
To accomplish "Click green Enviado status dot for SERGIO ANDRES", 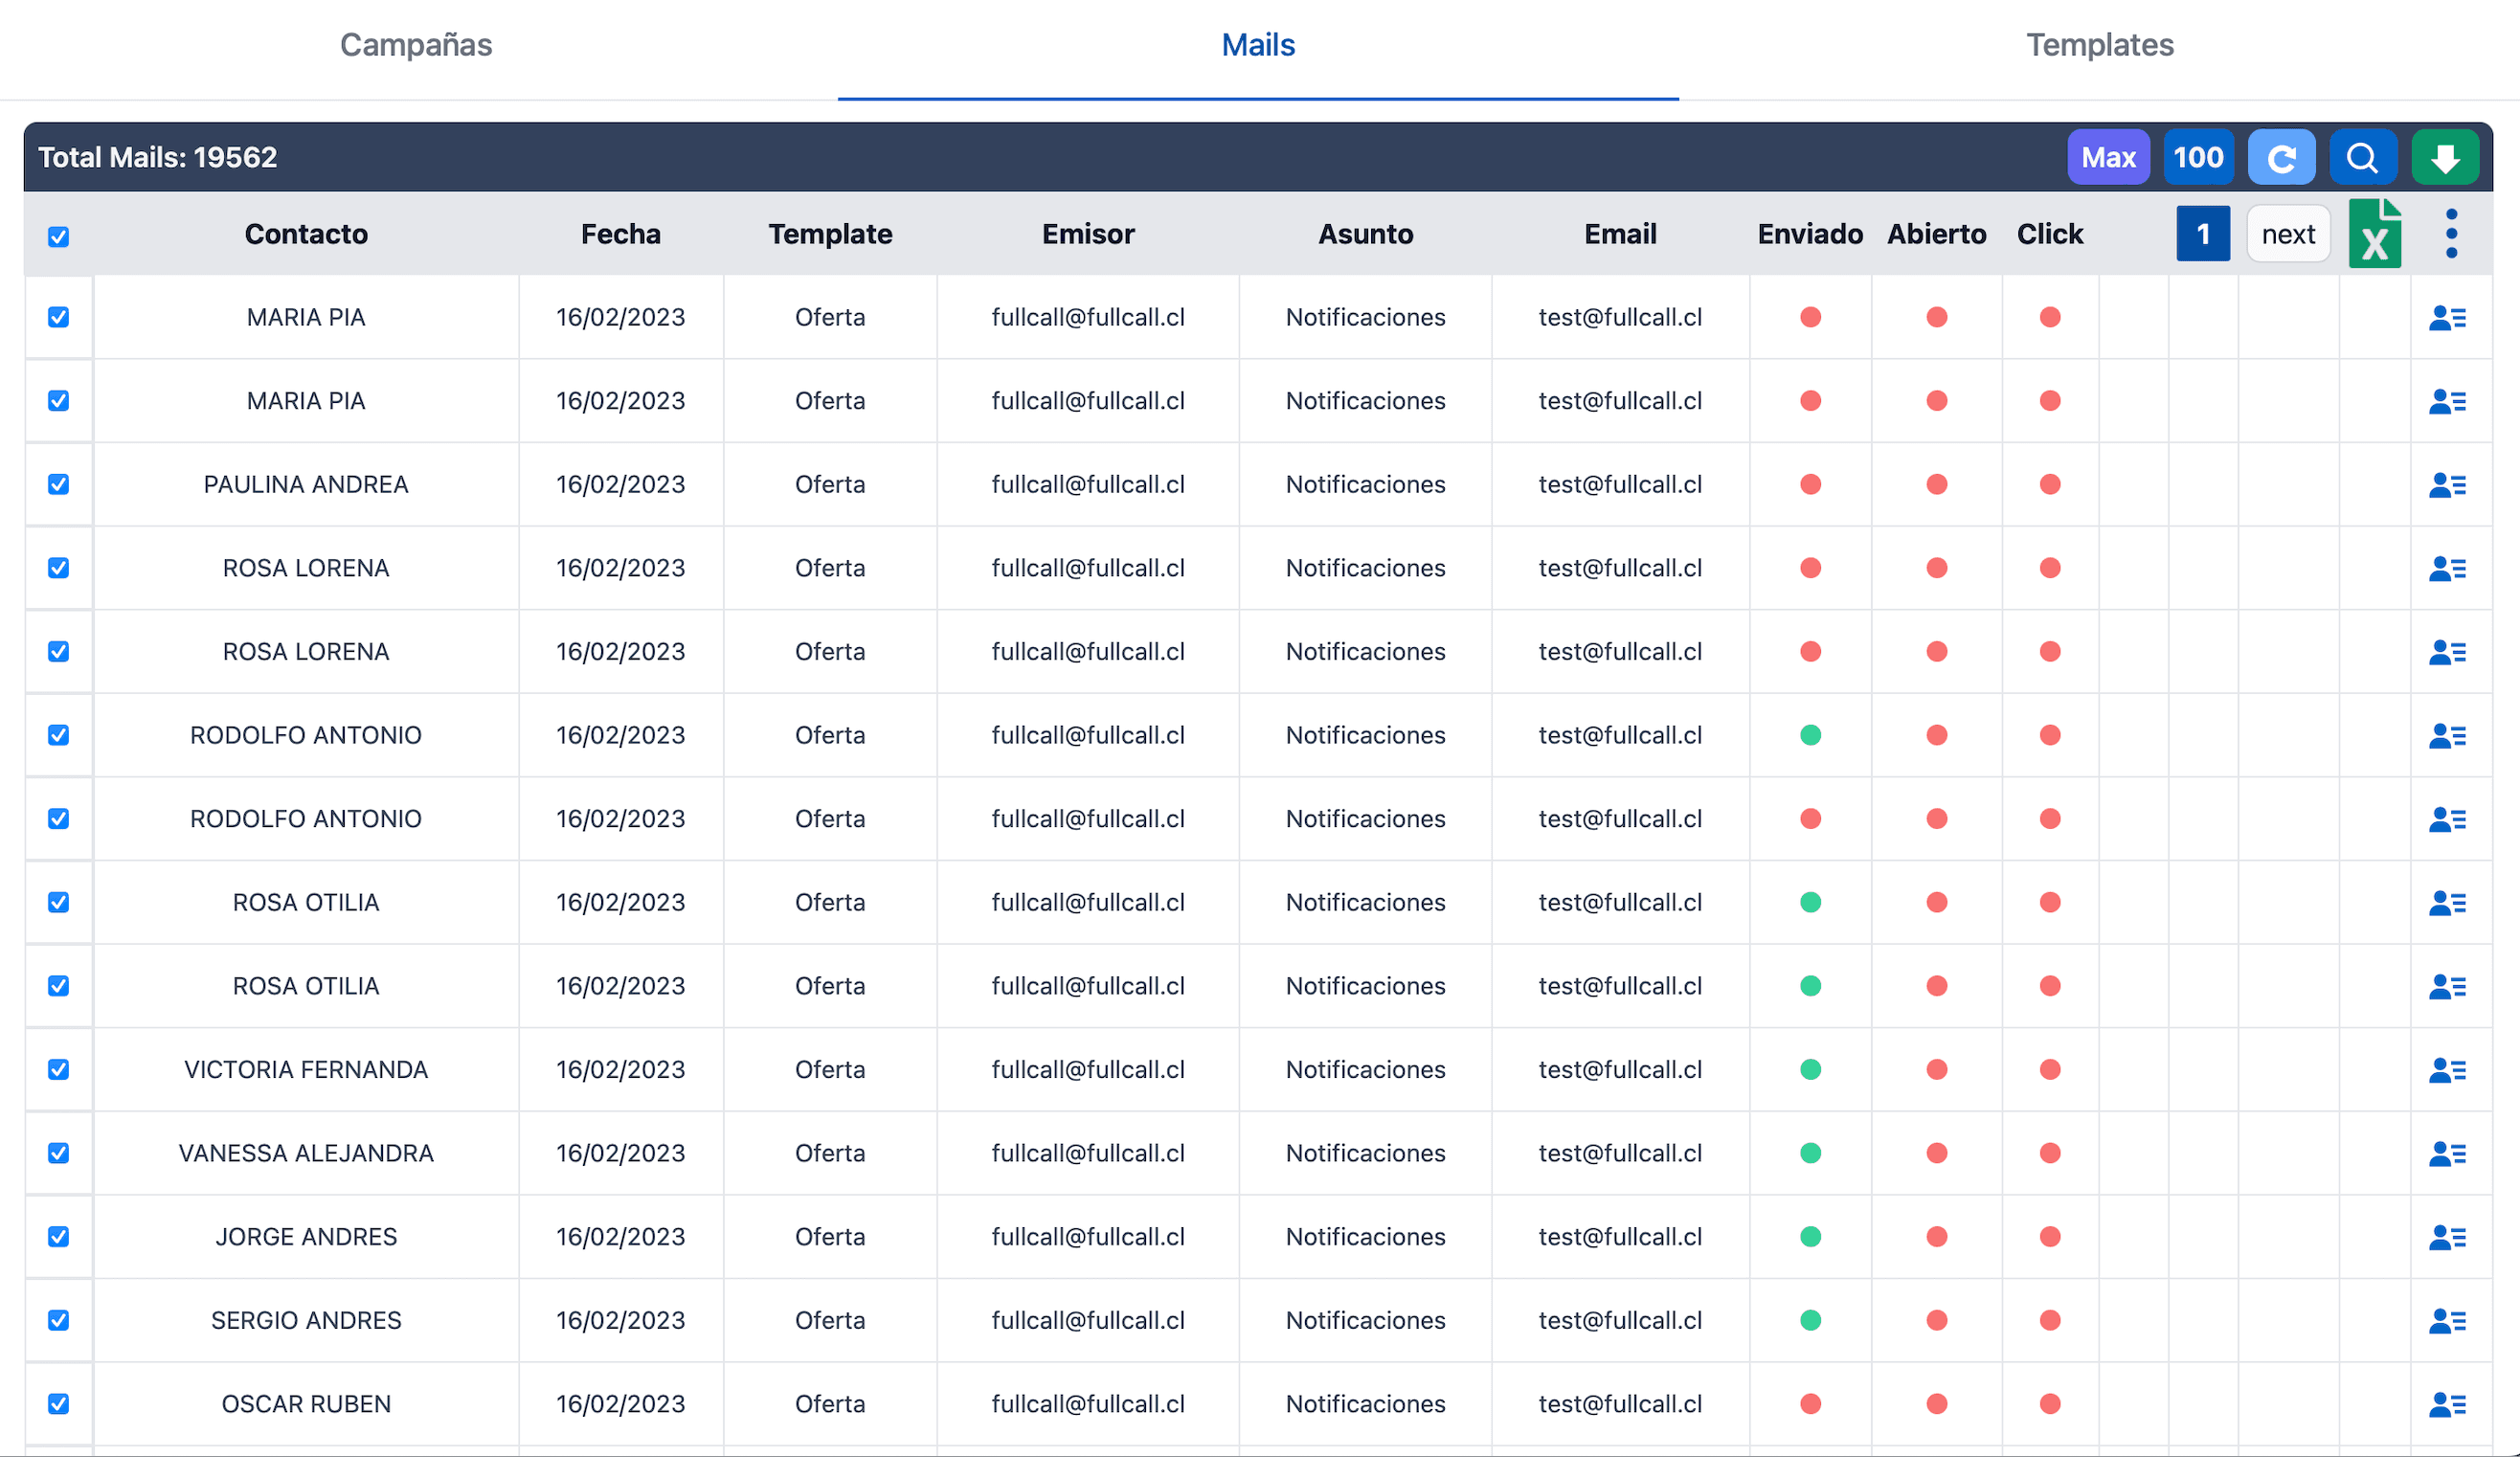I will 1810,1320.
